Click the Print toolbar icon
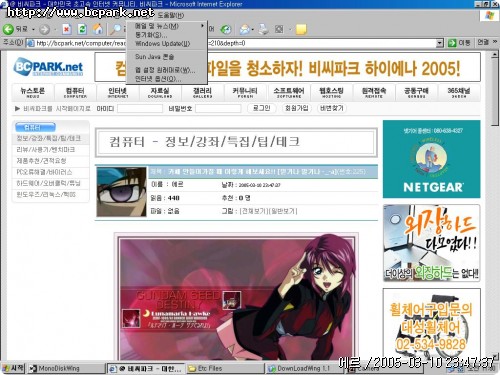 pos(263,29)
